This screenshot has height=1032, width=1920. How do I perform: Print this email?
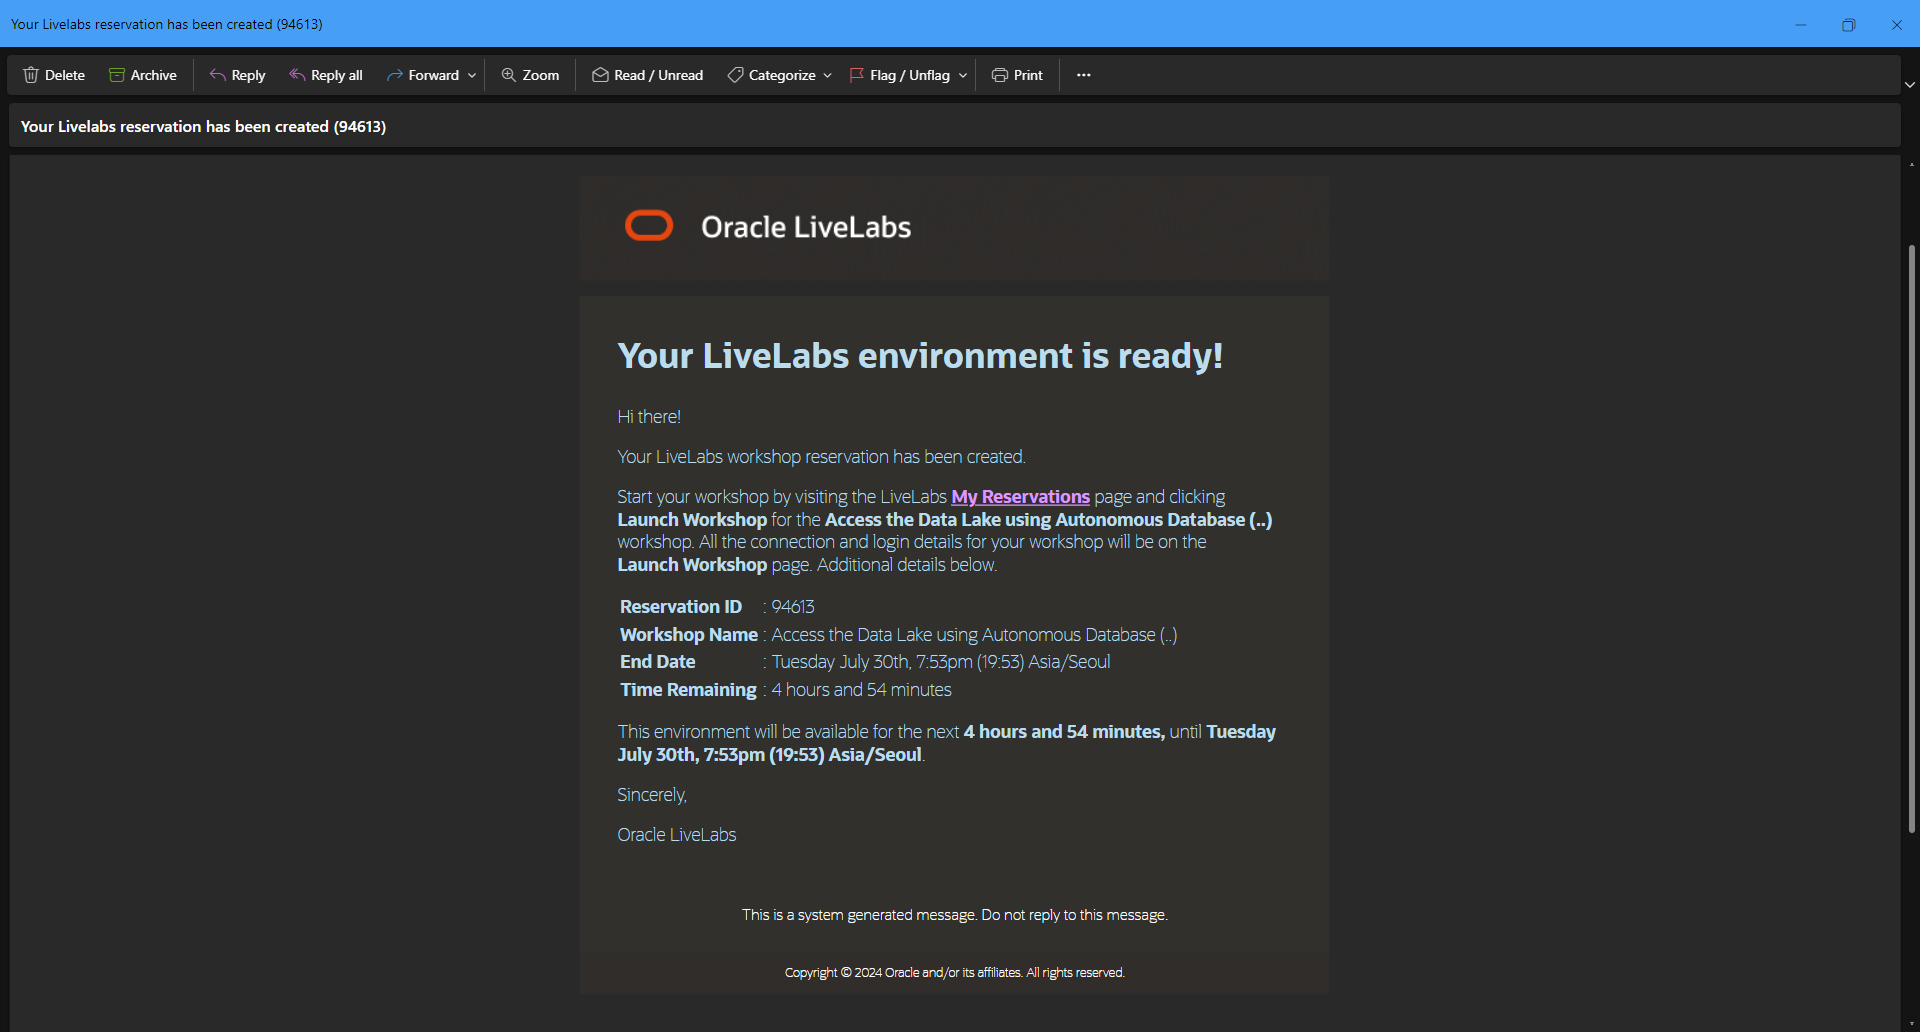pyautogui.click(x=1017, y=75)
